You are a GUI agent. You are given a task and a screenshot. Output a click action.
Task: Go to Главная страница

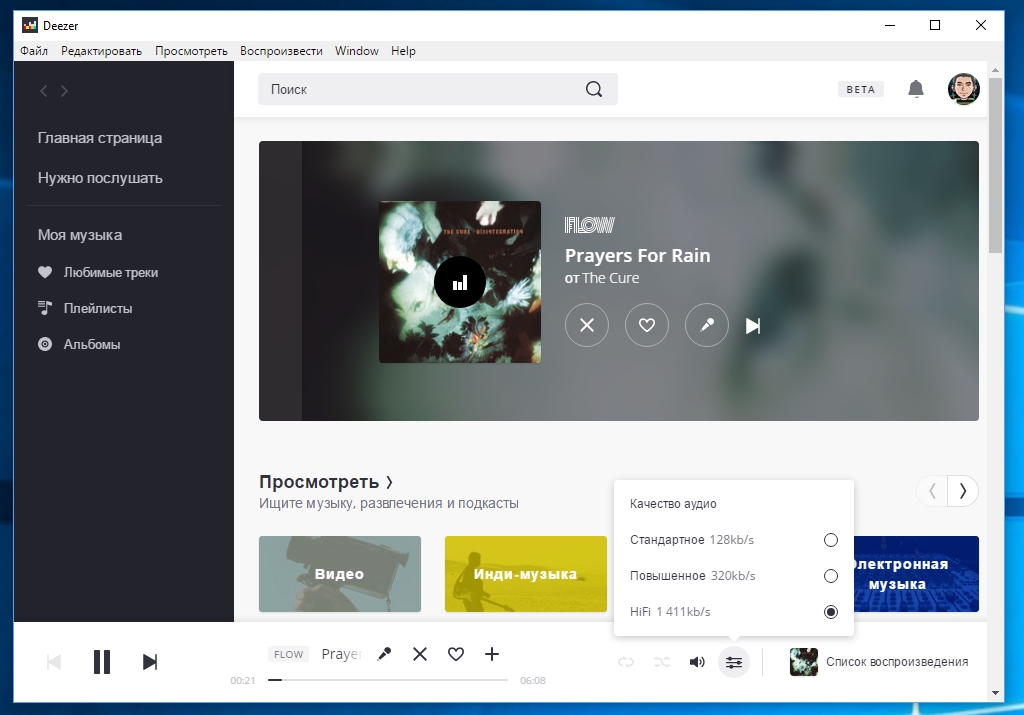coord(100,138)
